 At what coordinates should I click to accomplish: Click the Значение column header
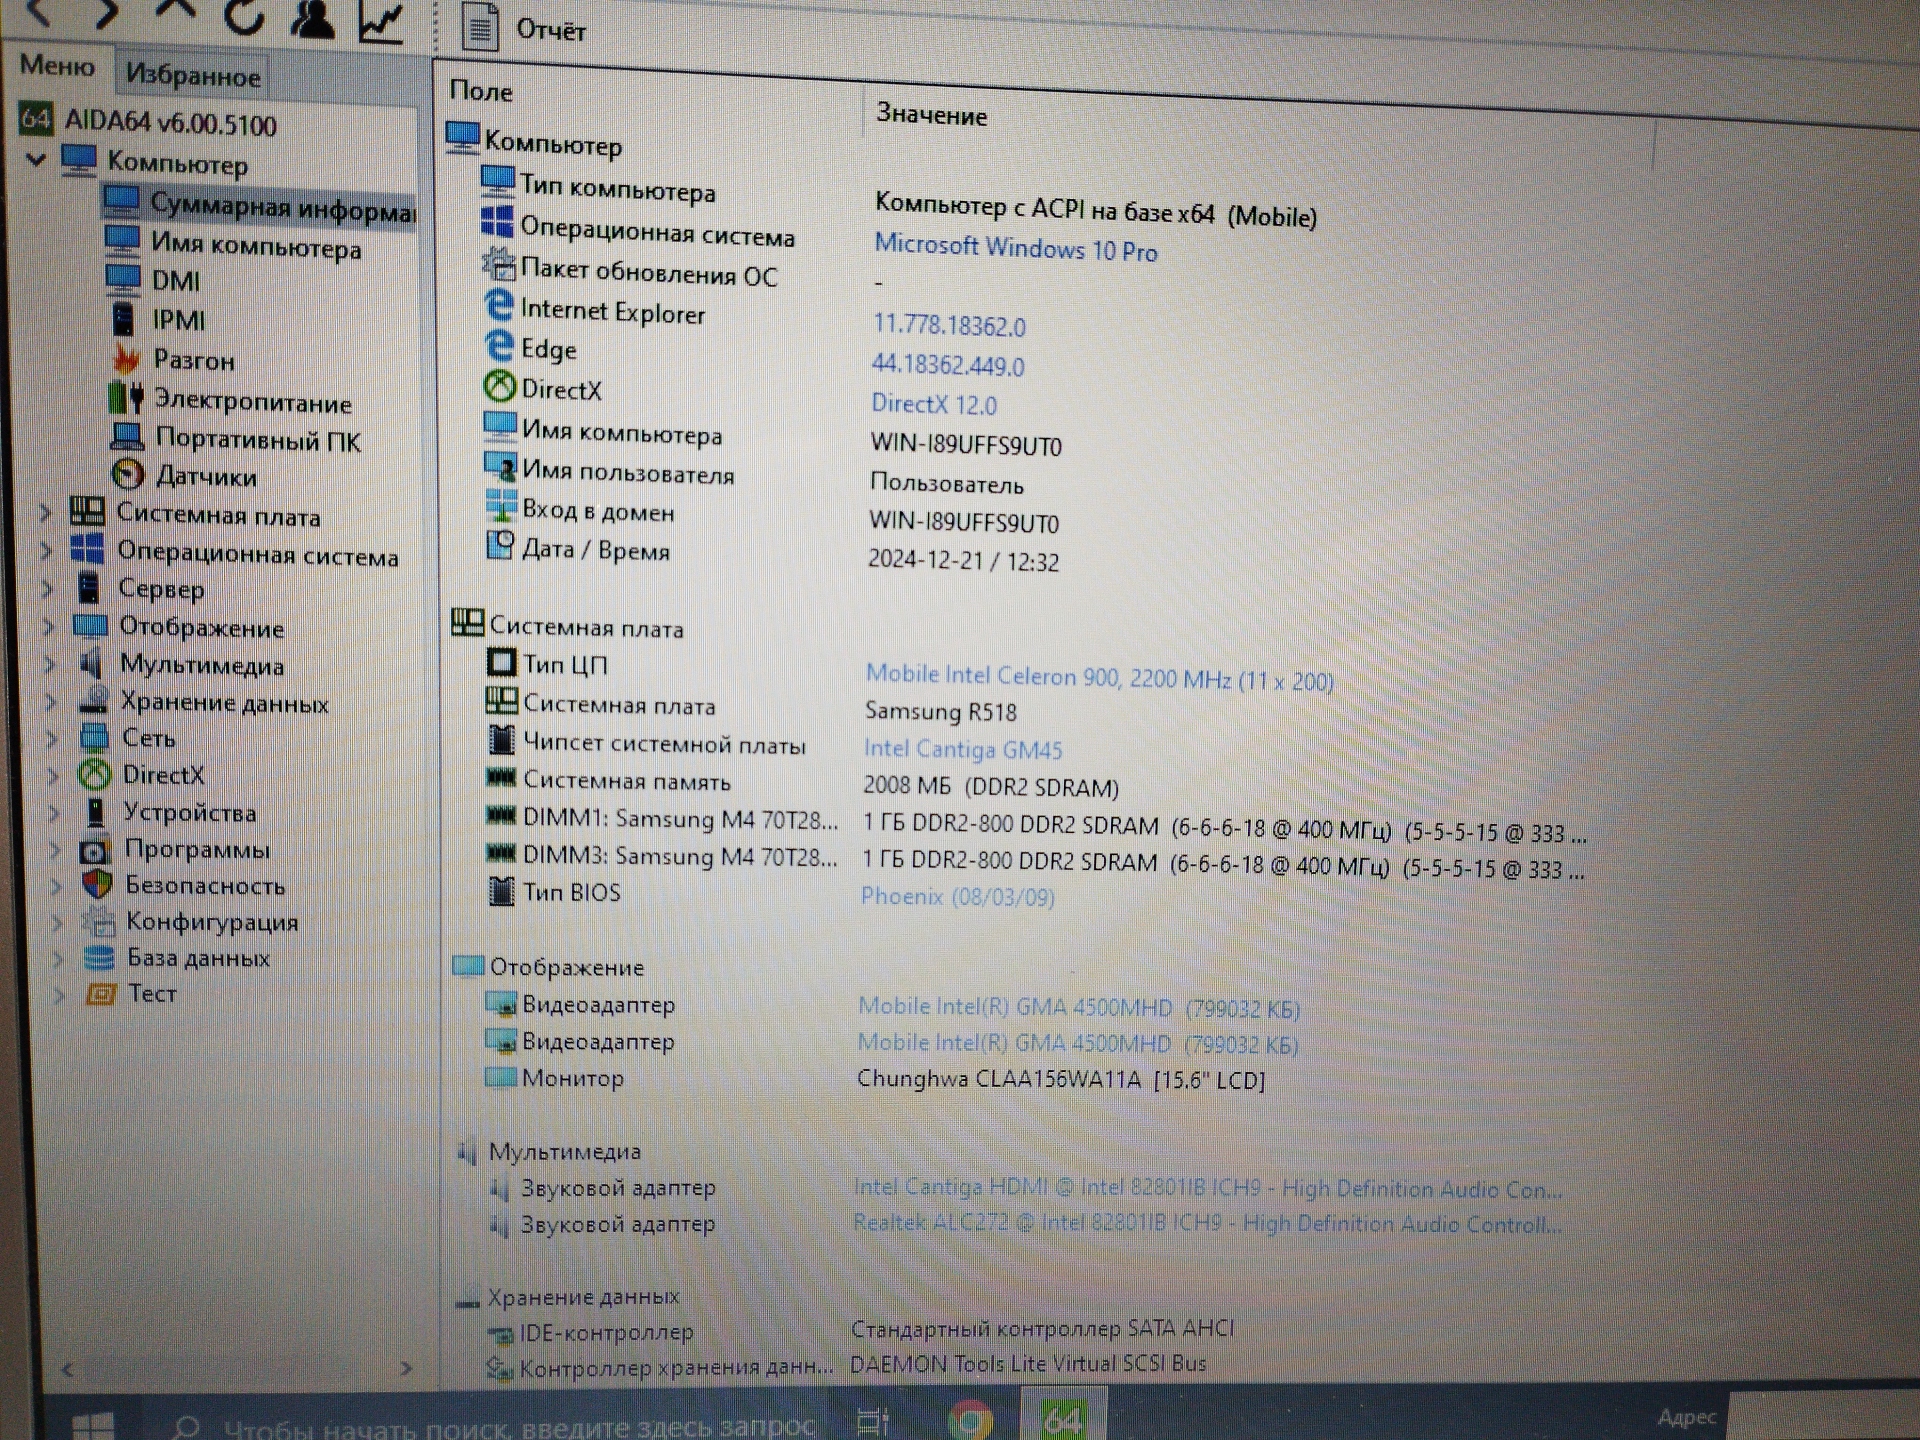931,115
